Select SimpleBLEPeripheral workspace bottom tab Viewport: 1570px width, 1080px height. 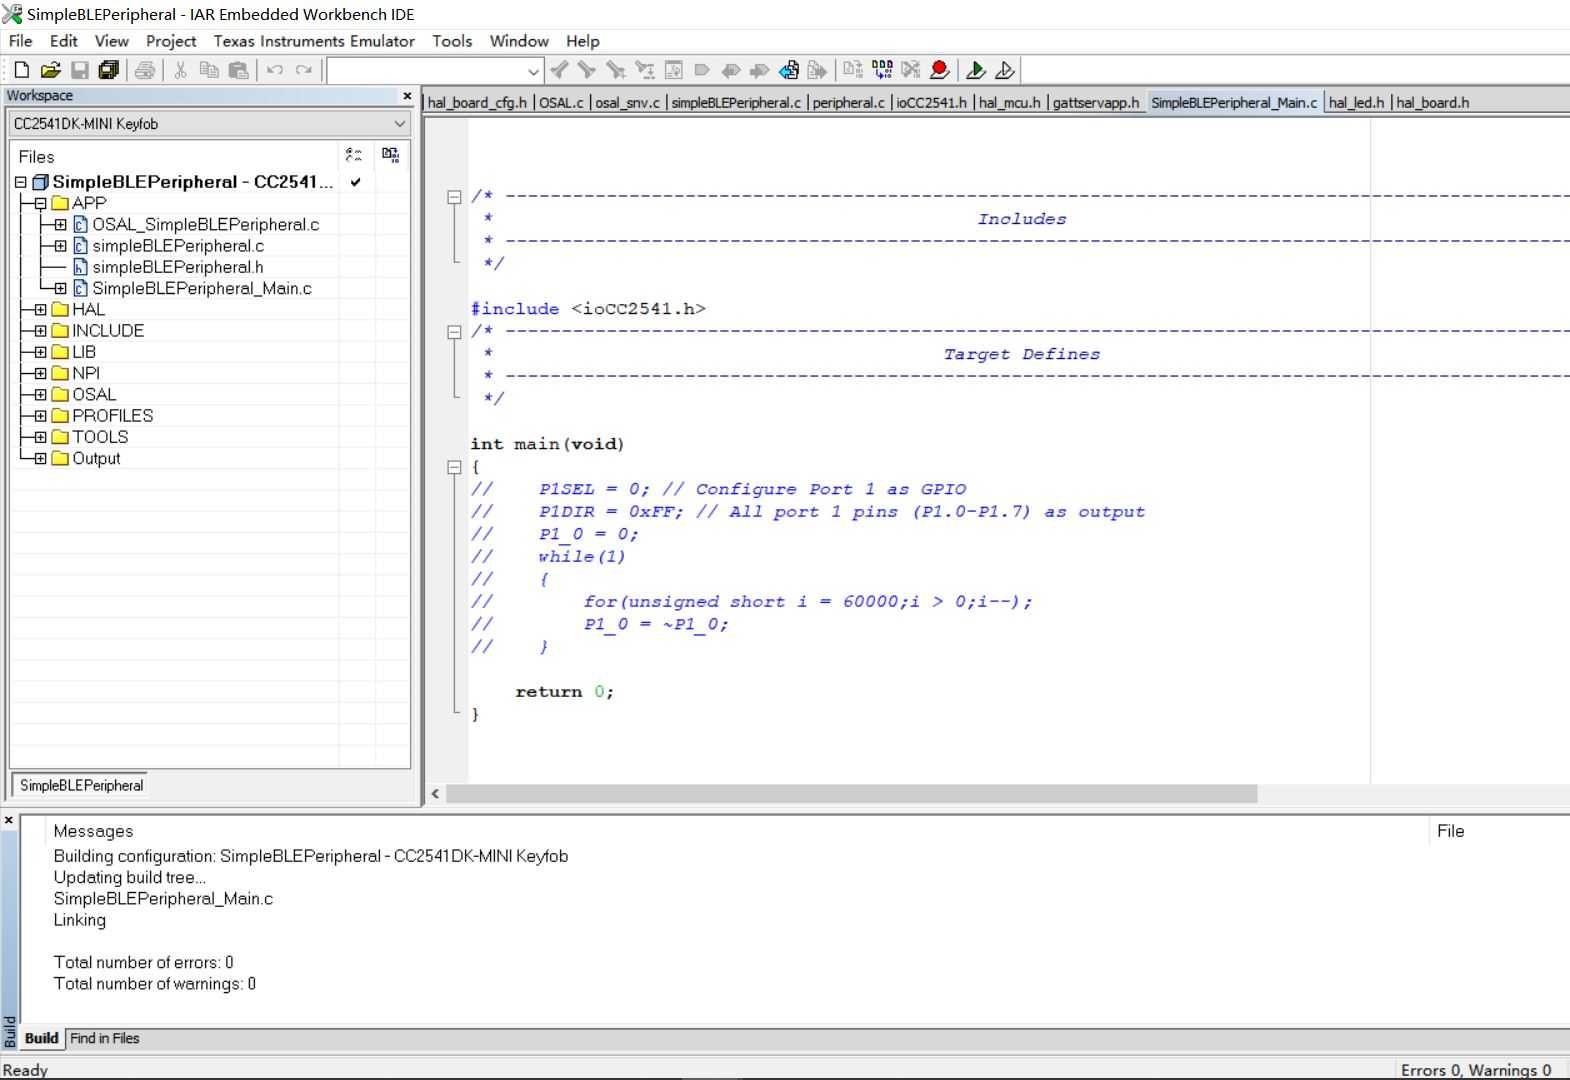click(81, 785)
